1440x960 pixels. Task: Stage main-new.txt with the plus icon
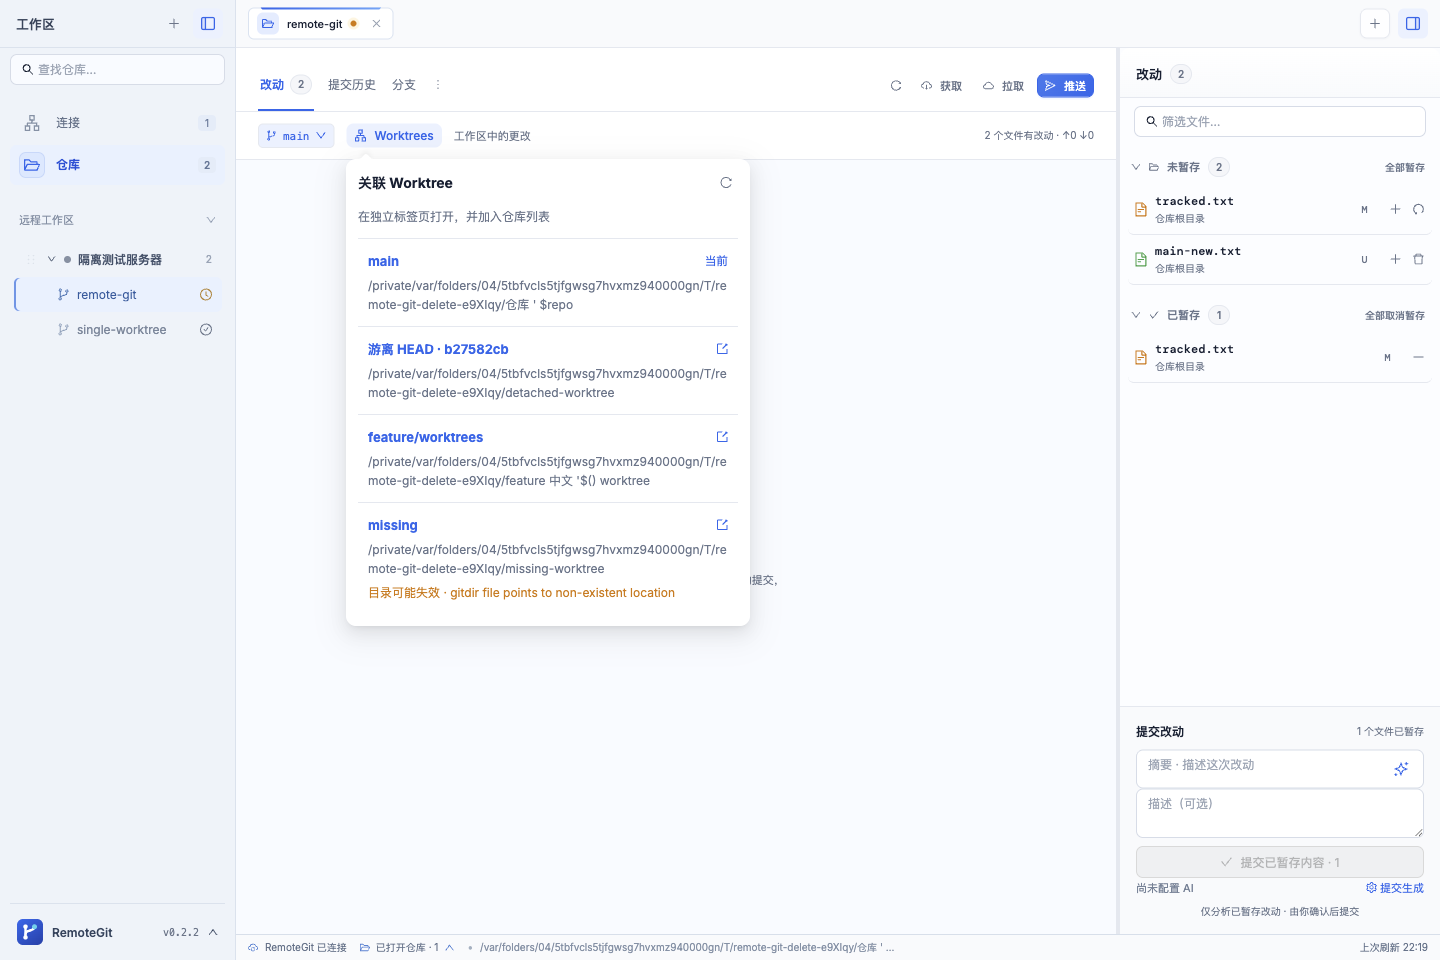[x=1395, y=259]
